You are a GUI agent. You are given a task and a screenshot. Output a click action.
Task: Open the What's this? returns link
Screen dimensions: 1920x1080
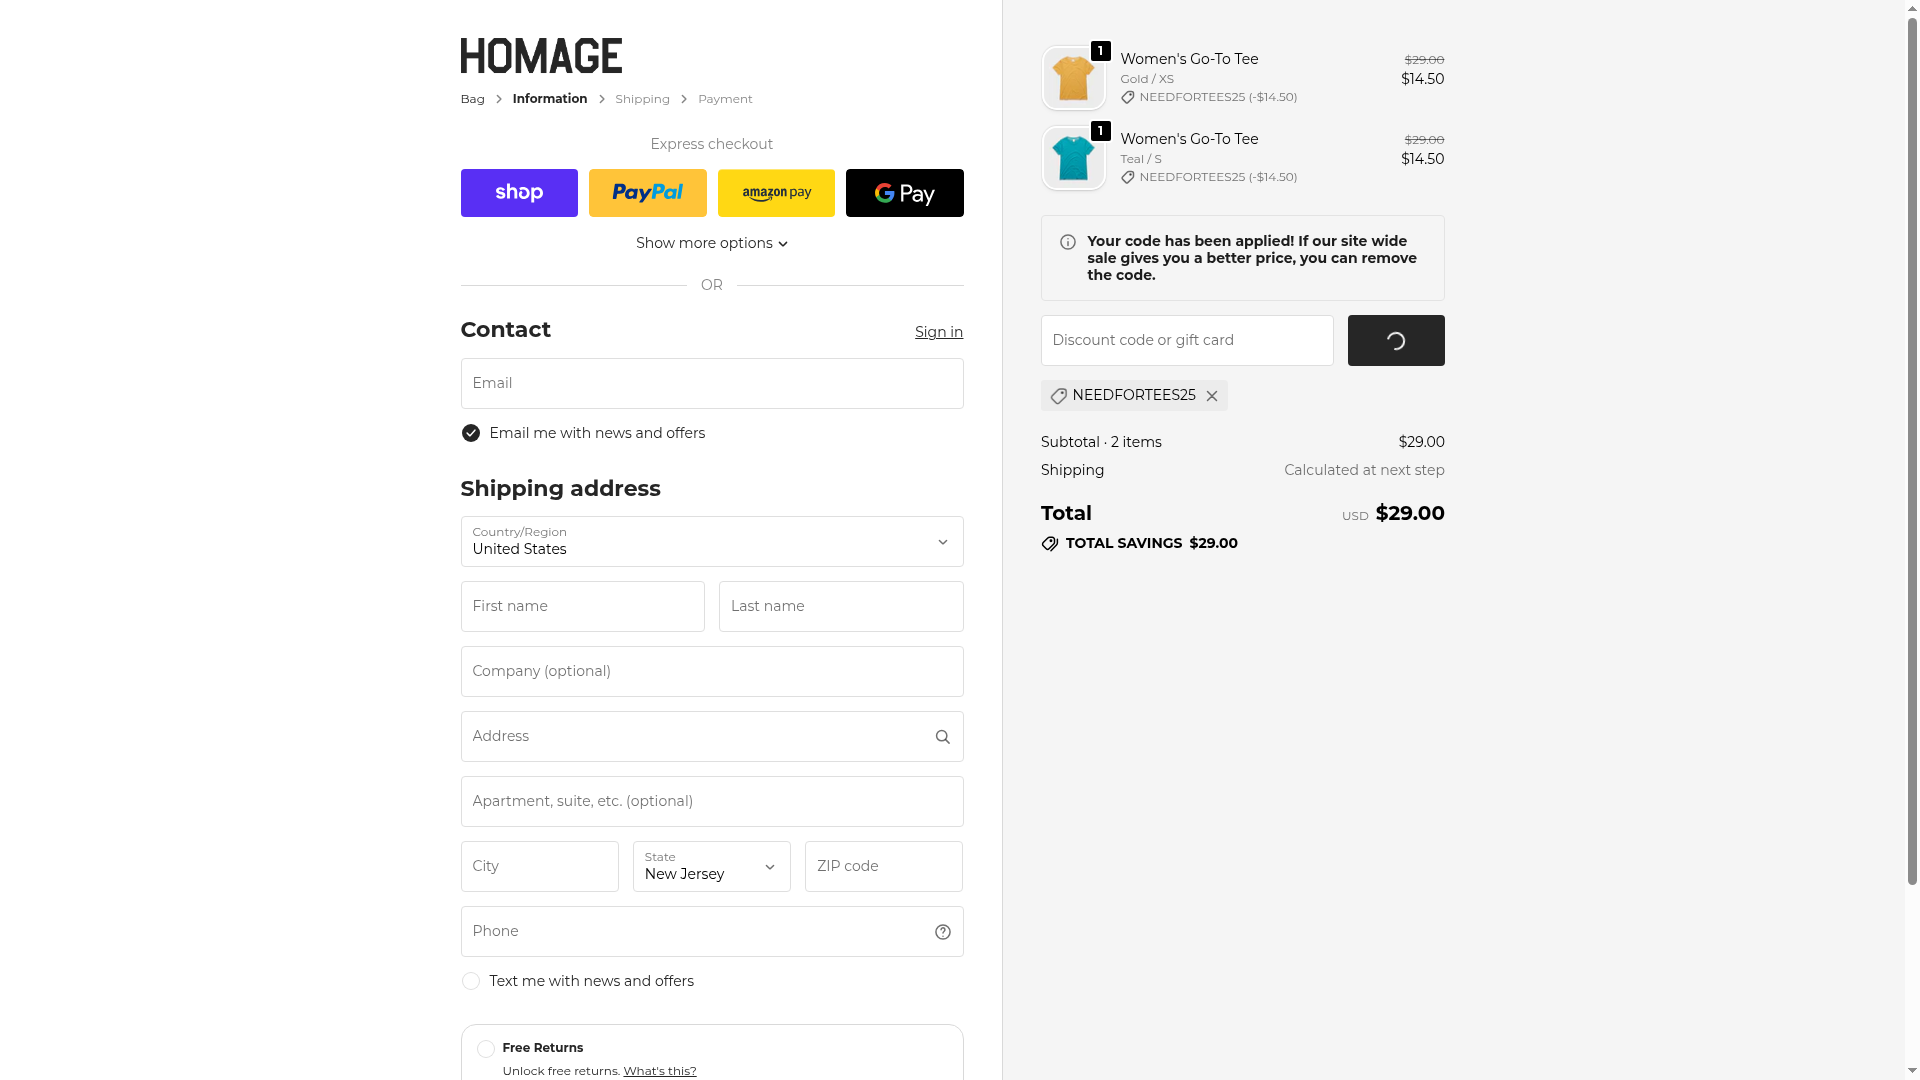tap(659, 1071)
